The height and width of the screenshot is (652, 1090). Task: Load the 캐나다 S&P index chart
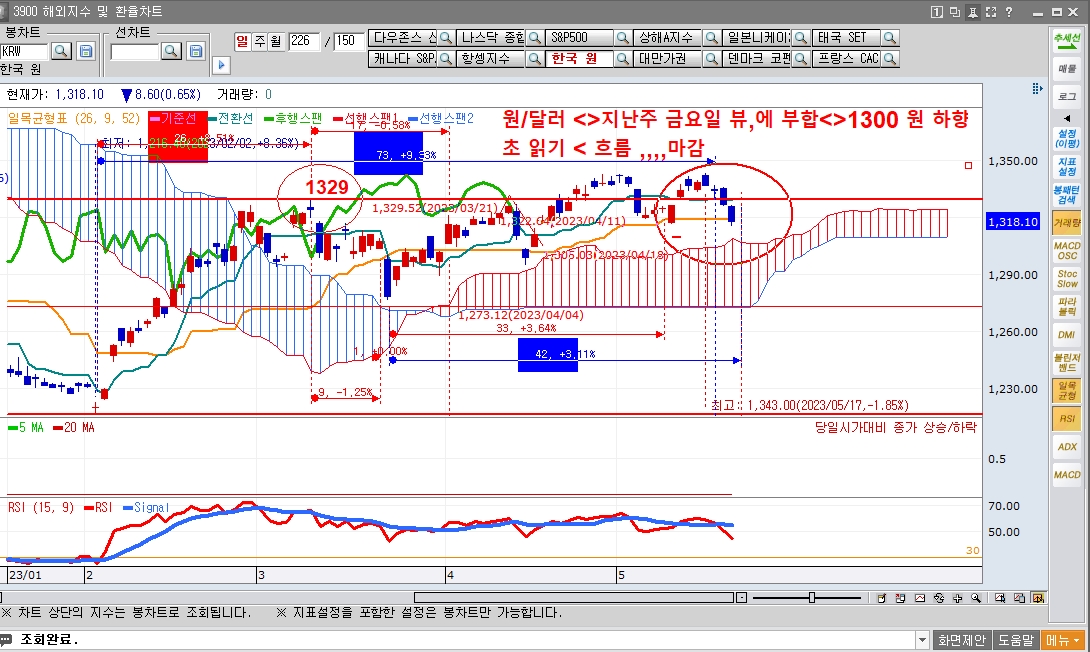pos(402,59)
